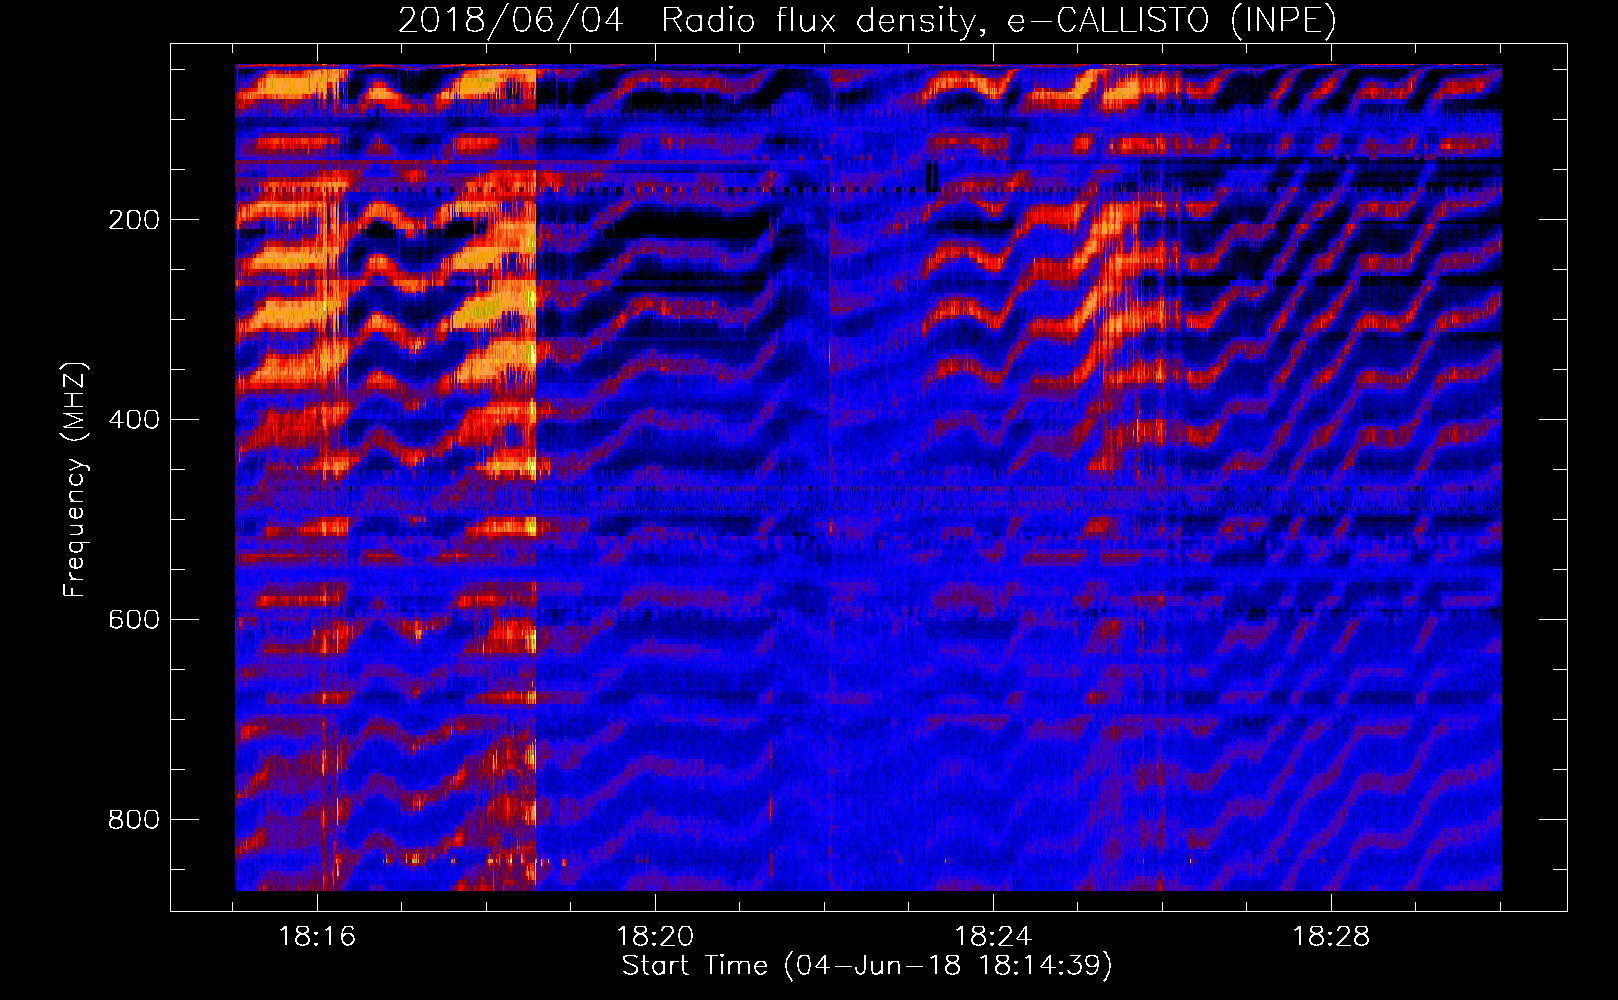Click the plot title "2018/06/04 Radio flux density, e-CALLISTO (INPE)"

[x=867, y=20]
